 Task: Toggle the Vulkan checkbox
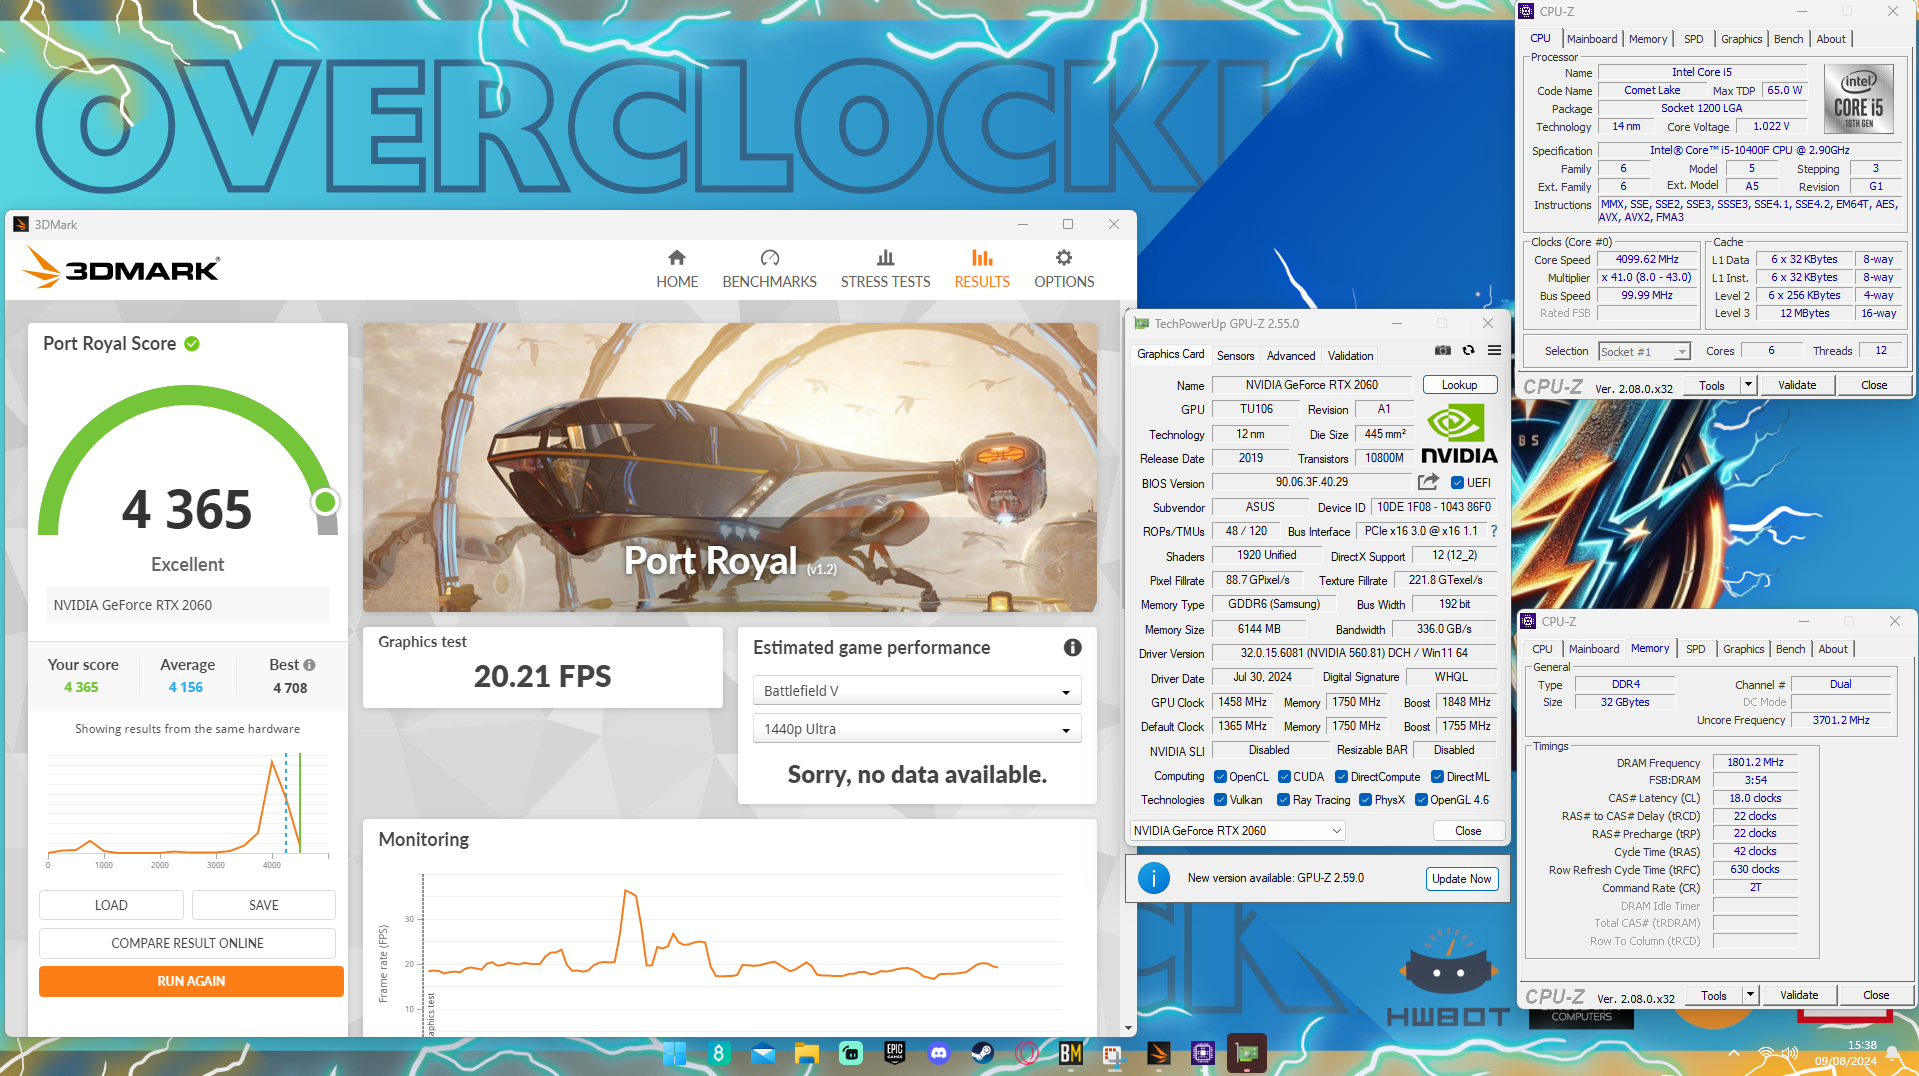(1220, 800)
